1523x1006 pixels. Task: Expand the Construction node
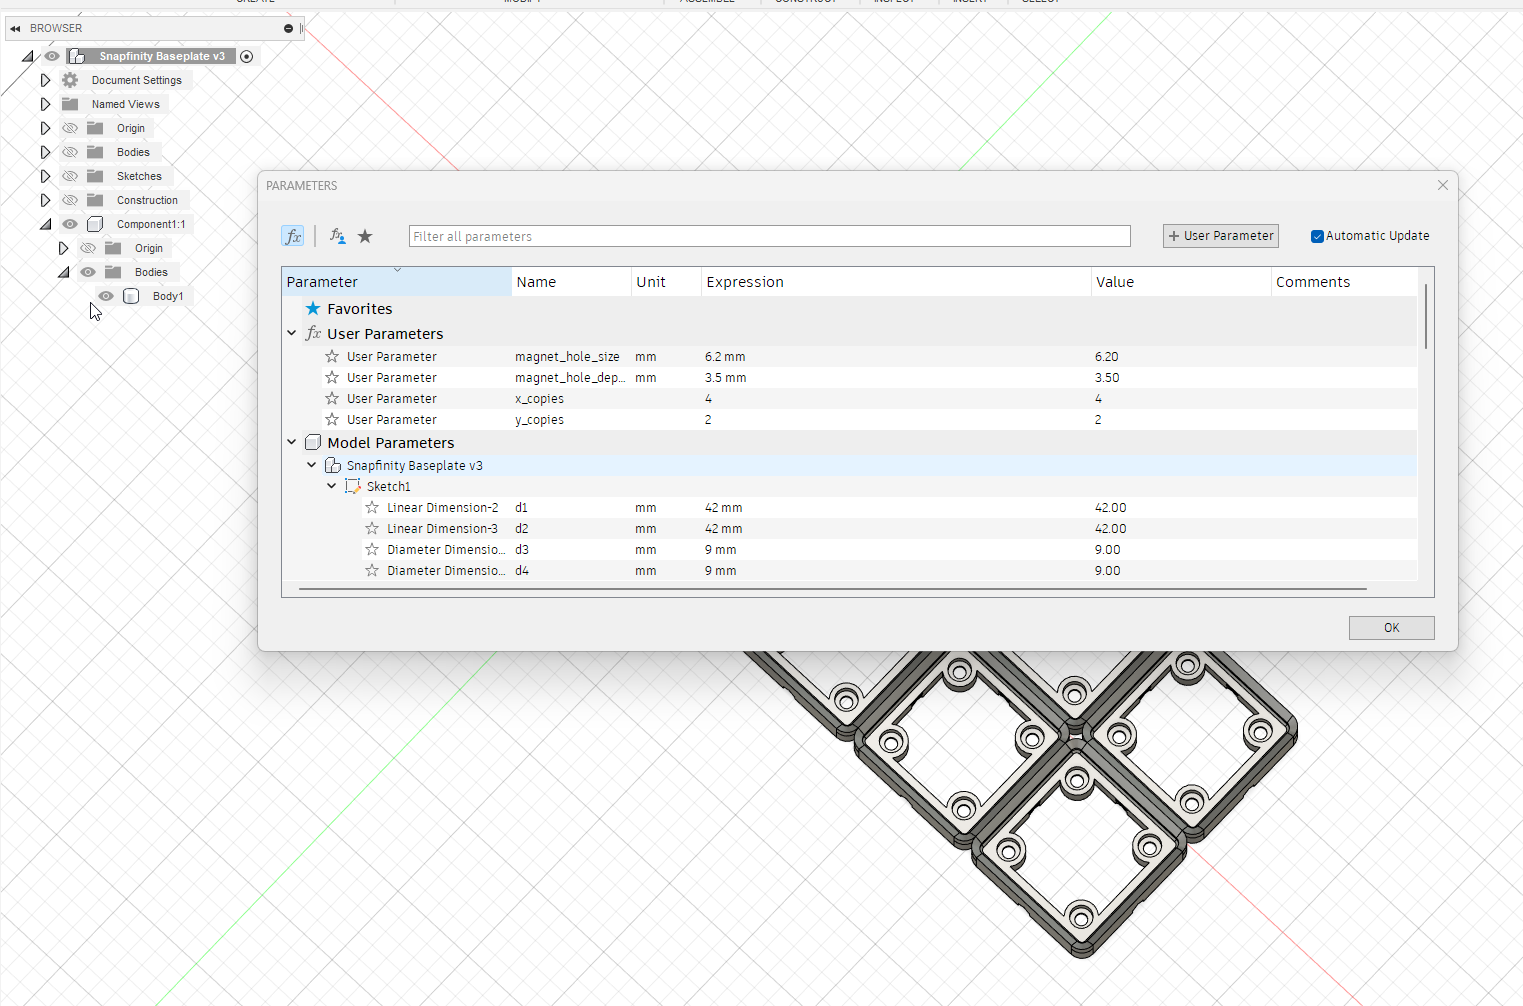click(x=45, y=200)
